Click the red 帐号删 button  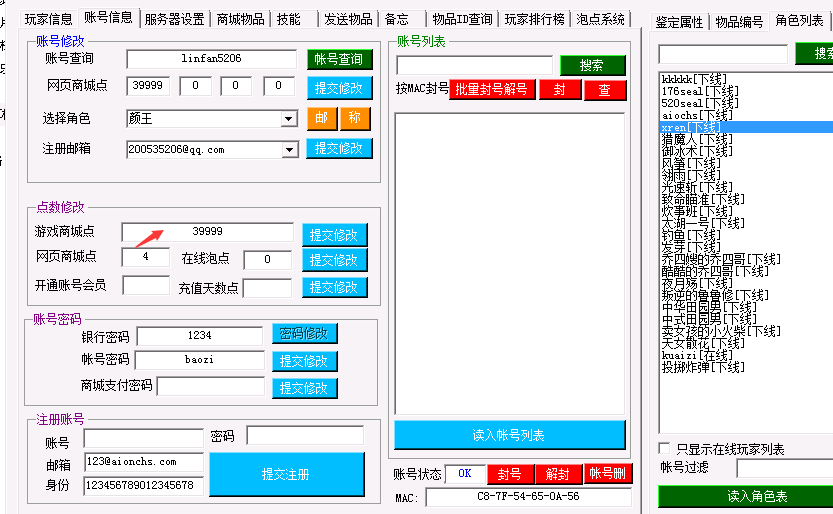pos(608,474)
